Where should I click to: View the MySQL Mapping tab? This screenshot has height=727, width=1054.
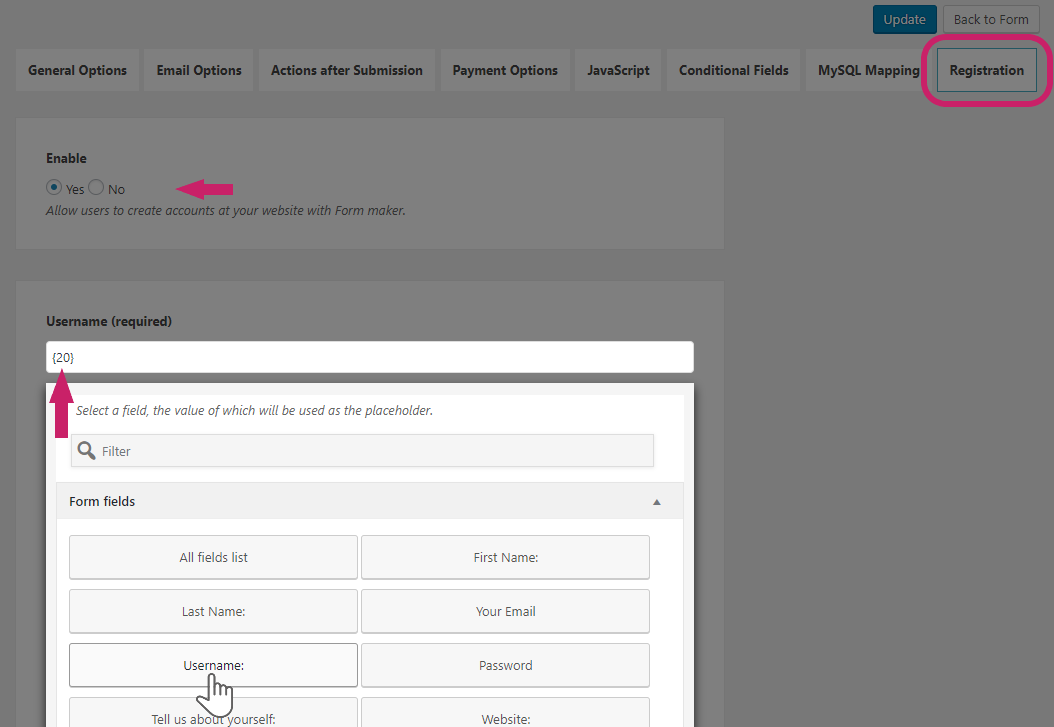[x=868, y=70]
